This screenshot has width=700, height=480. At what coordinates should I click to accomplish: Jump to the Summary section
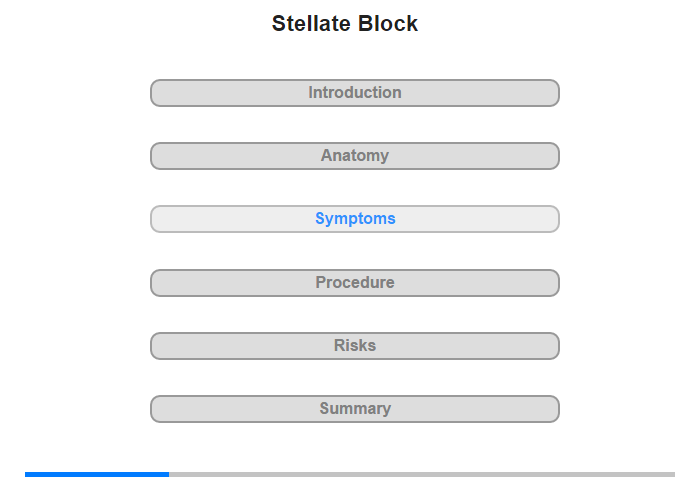click(x=355, y=409)
